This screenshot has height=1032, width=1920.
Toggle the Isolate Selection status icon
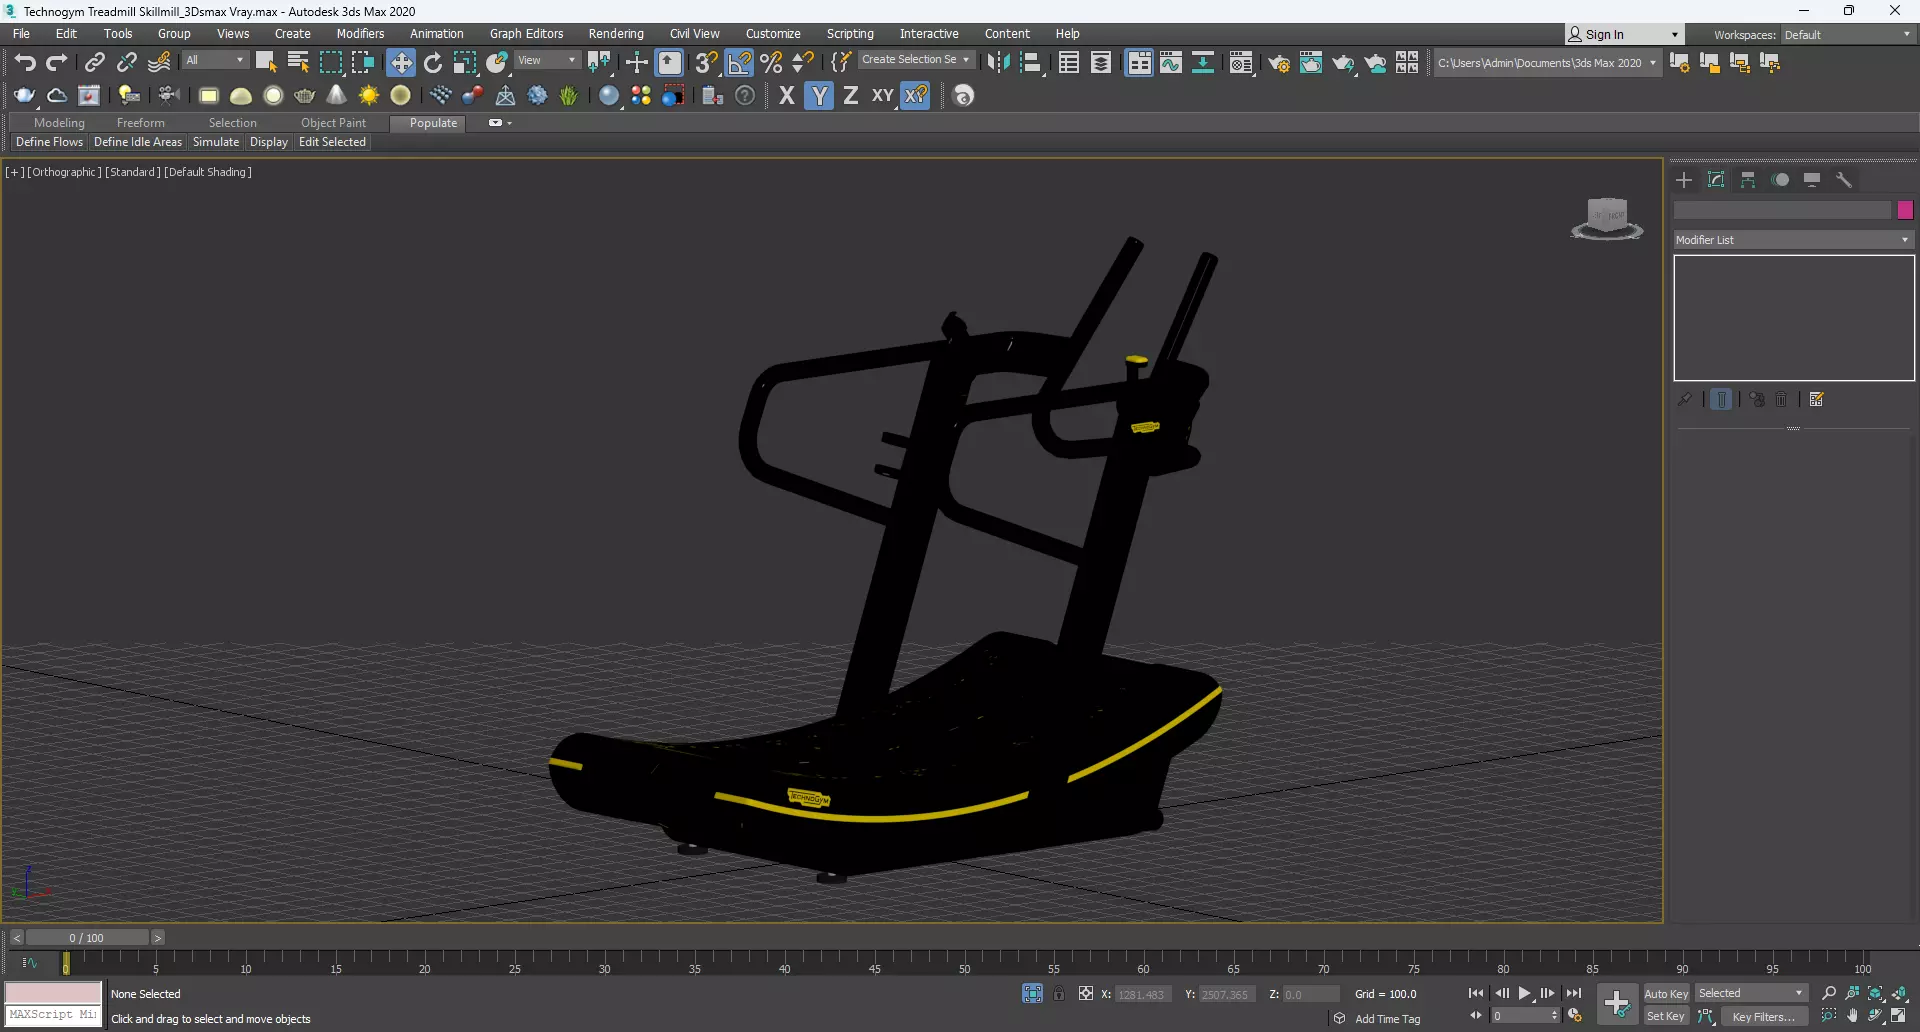pyautogui.click(x=1032, y=993)
